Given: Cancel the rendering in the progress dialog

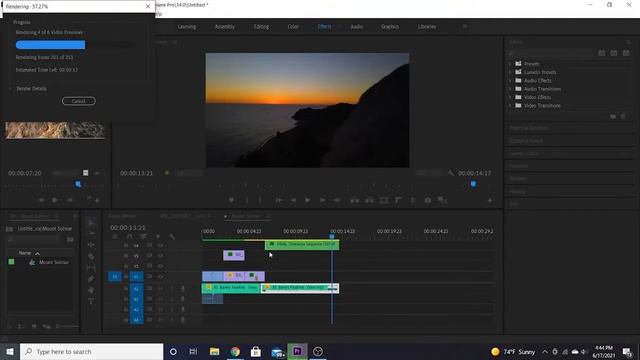Looking at the screenshot, I should (x=79, y=101).
